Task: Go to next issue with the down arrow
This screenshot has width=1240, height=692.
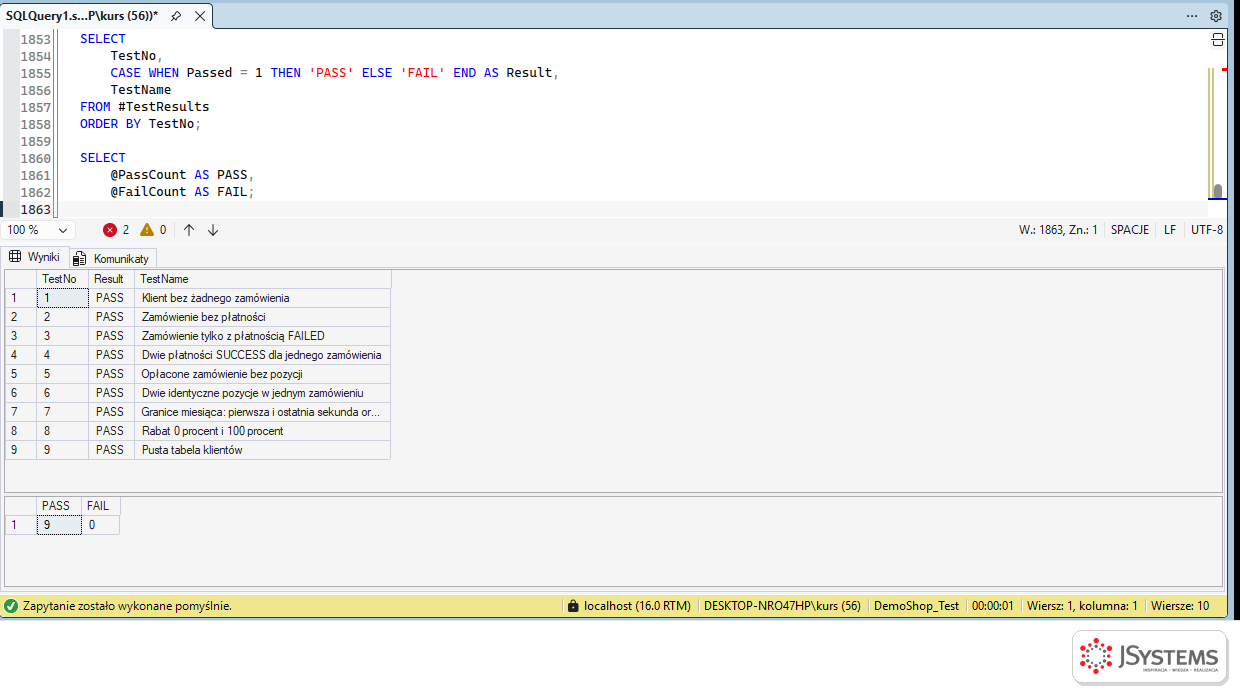Action: point(213,230)
